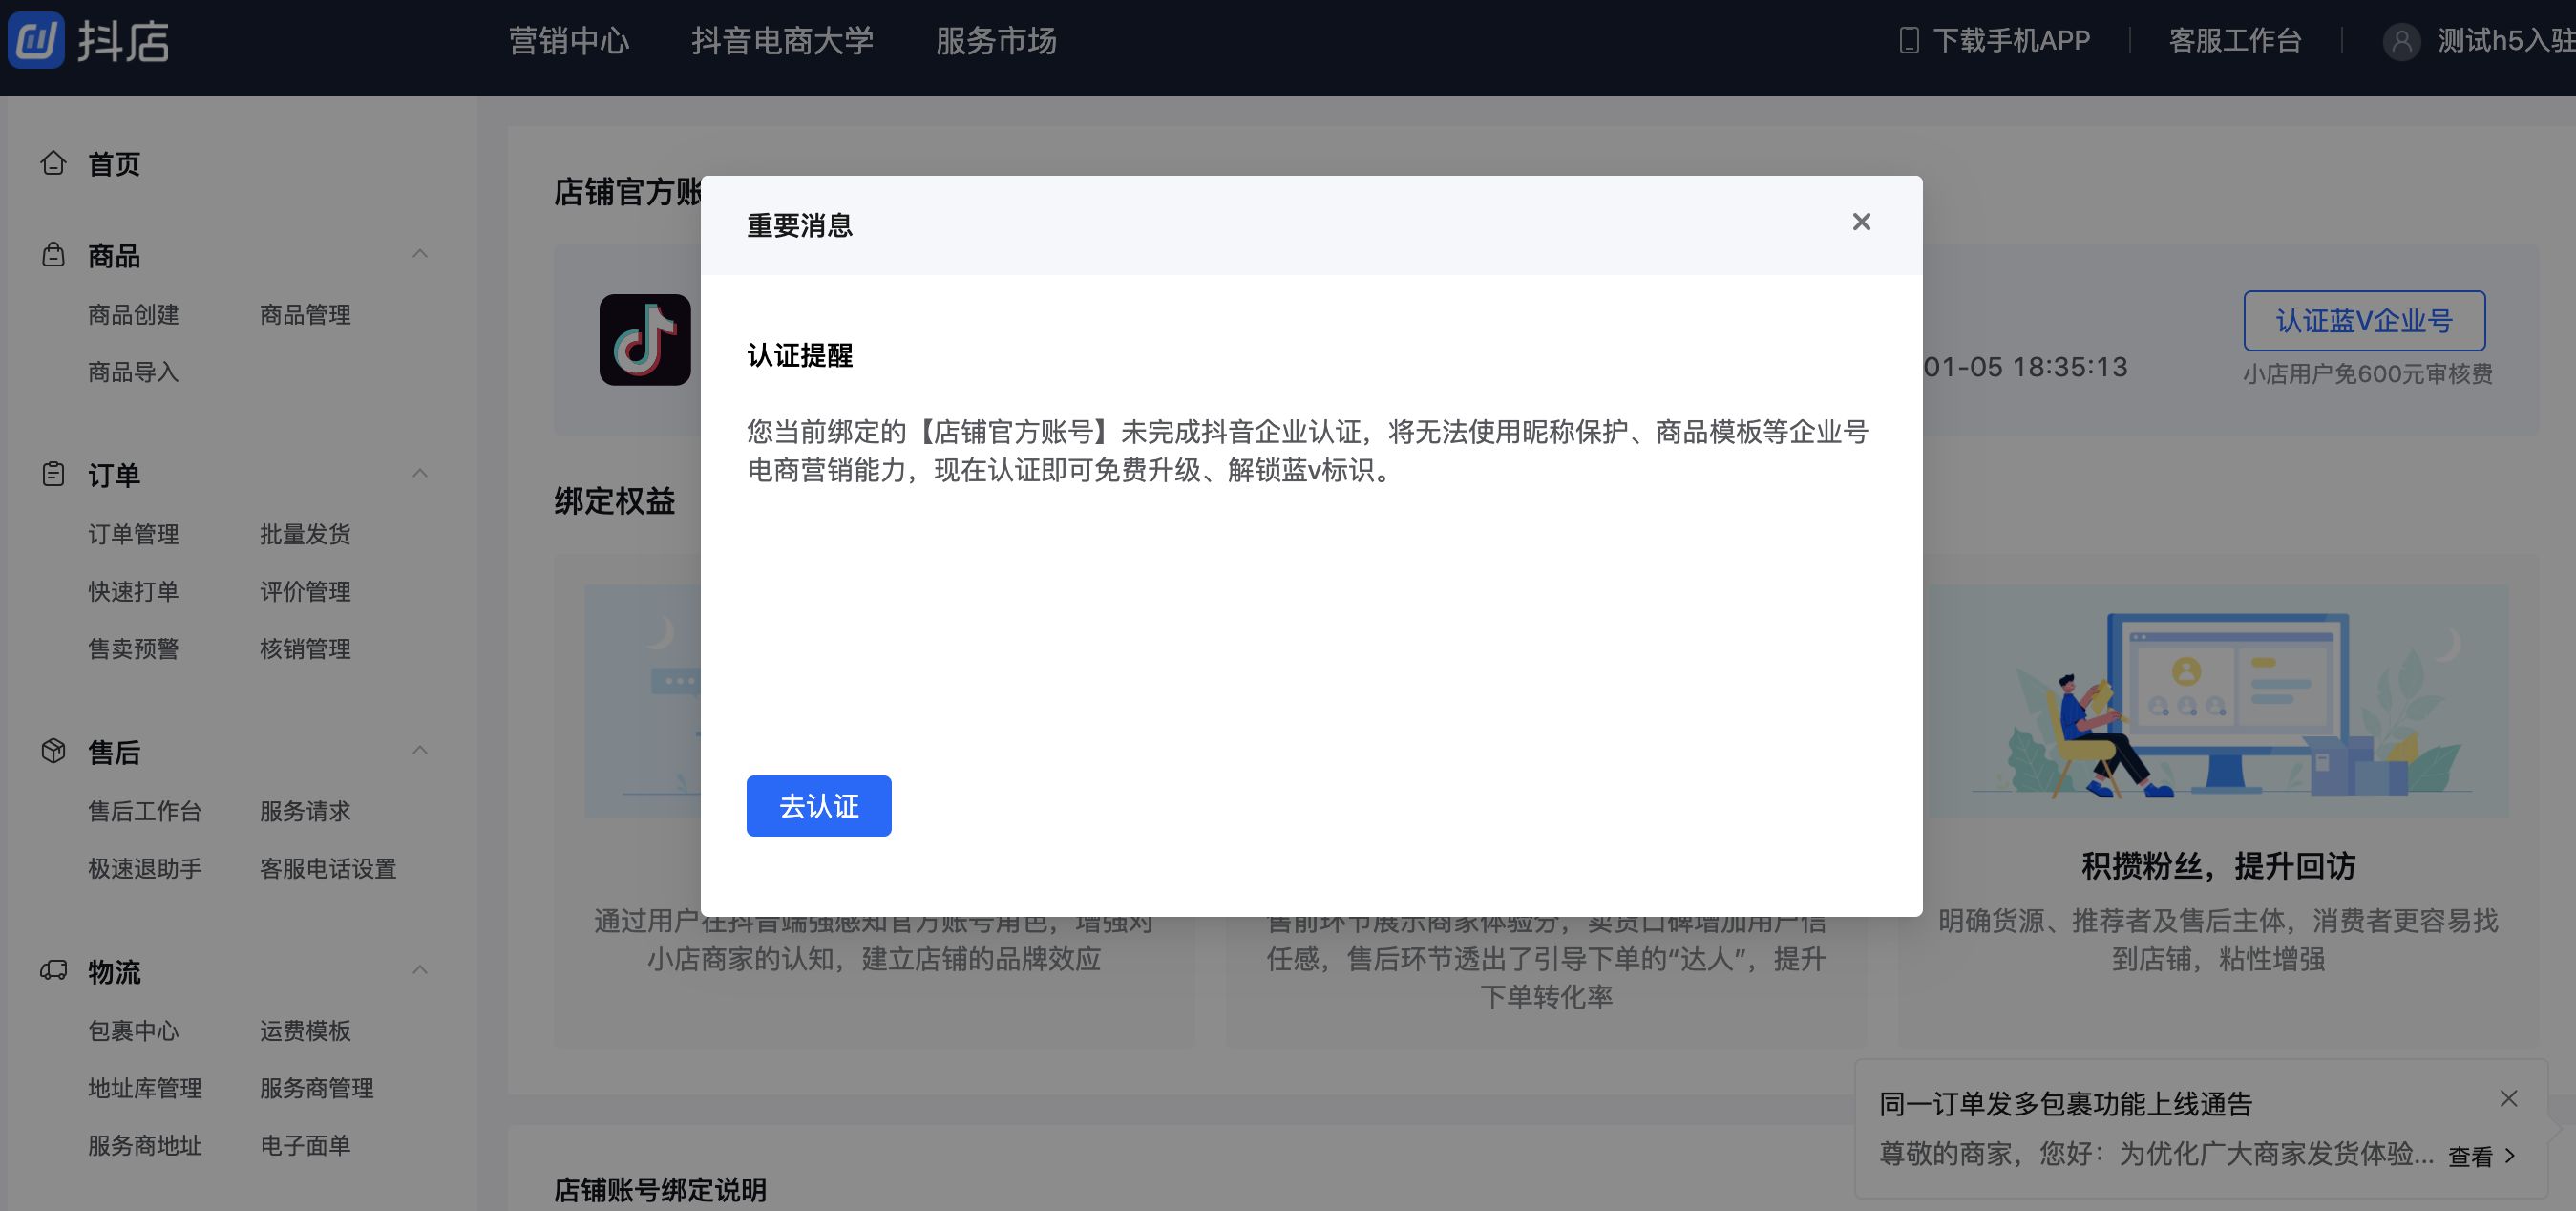Open 售卖预警 in sidebar
Screen dimensions: 2576x1211
click(x=133, y=649)
